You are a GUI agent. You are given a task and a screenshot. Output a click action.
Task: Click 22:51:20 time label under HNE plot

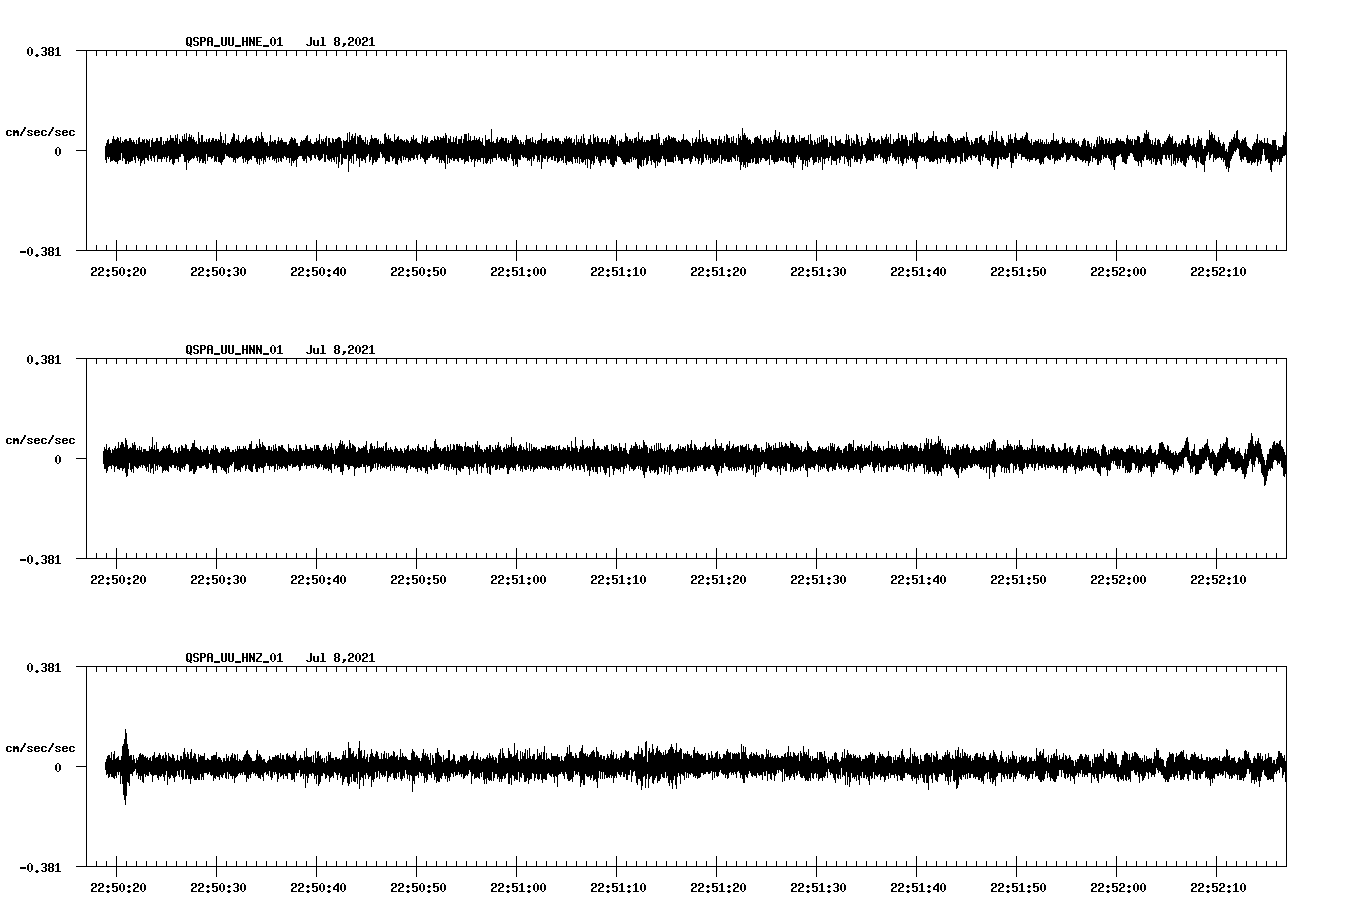[x=718, y=272]
